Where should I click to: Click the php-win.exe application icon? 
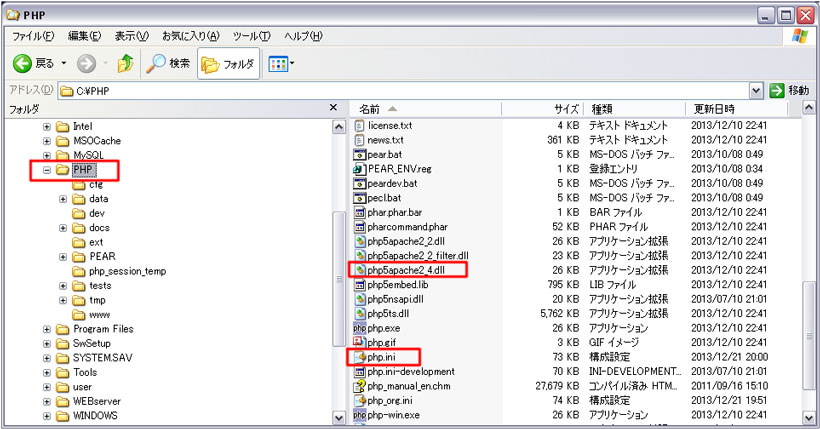[359, 415]
